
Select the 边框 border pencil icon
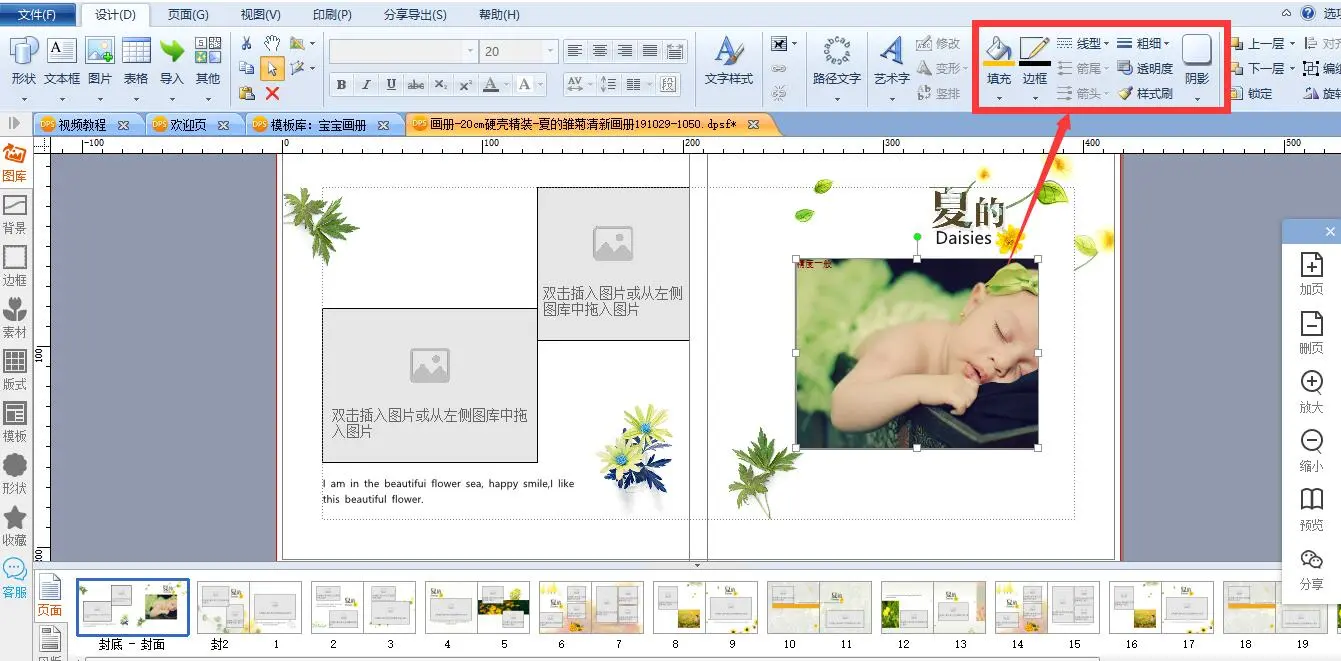pyautogui.click(x=1034, y=50)
